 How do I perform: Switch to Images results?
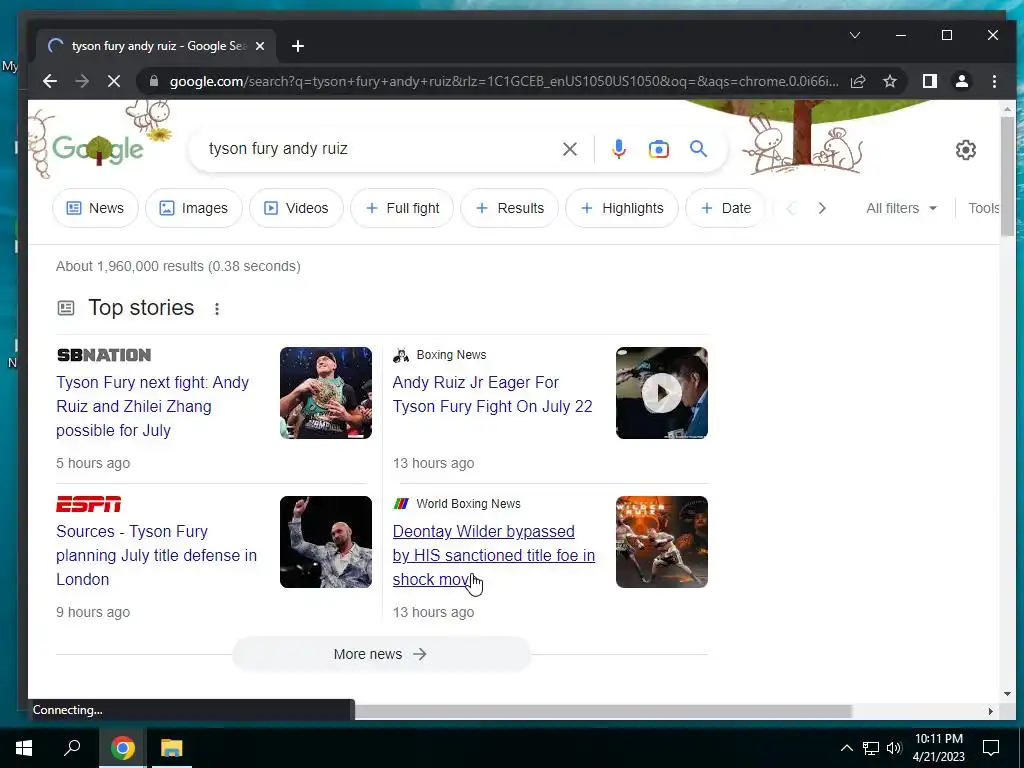pyautogui.click(x=193, y=208)
